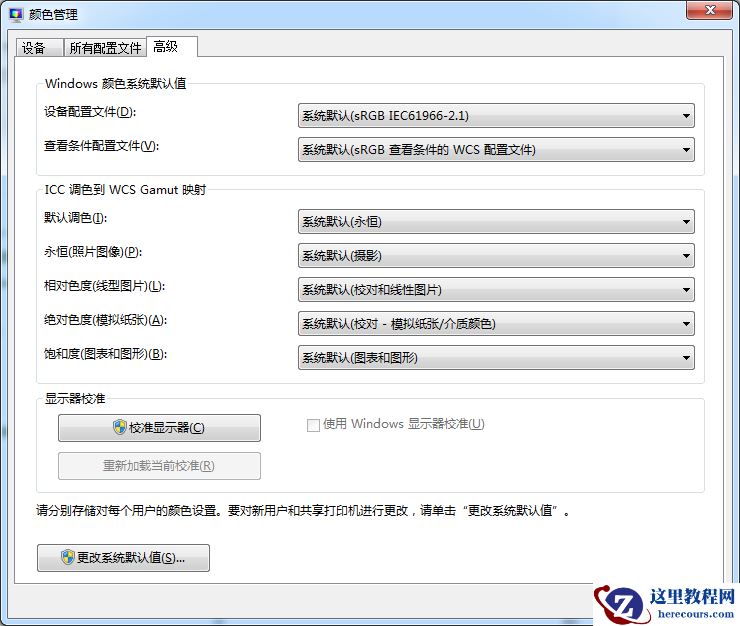Click the 默认调色(I) label
740x626 pixels.
tap(76, 218)
